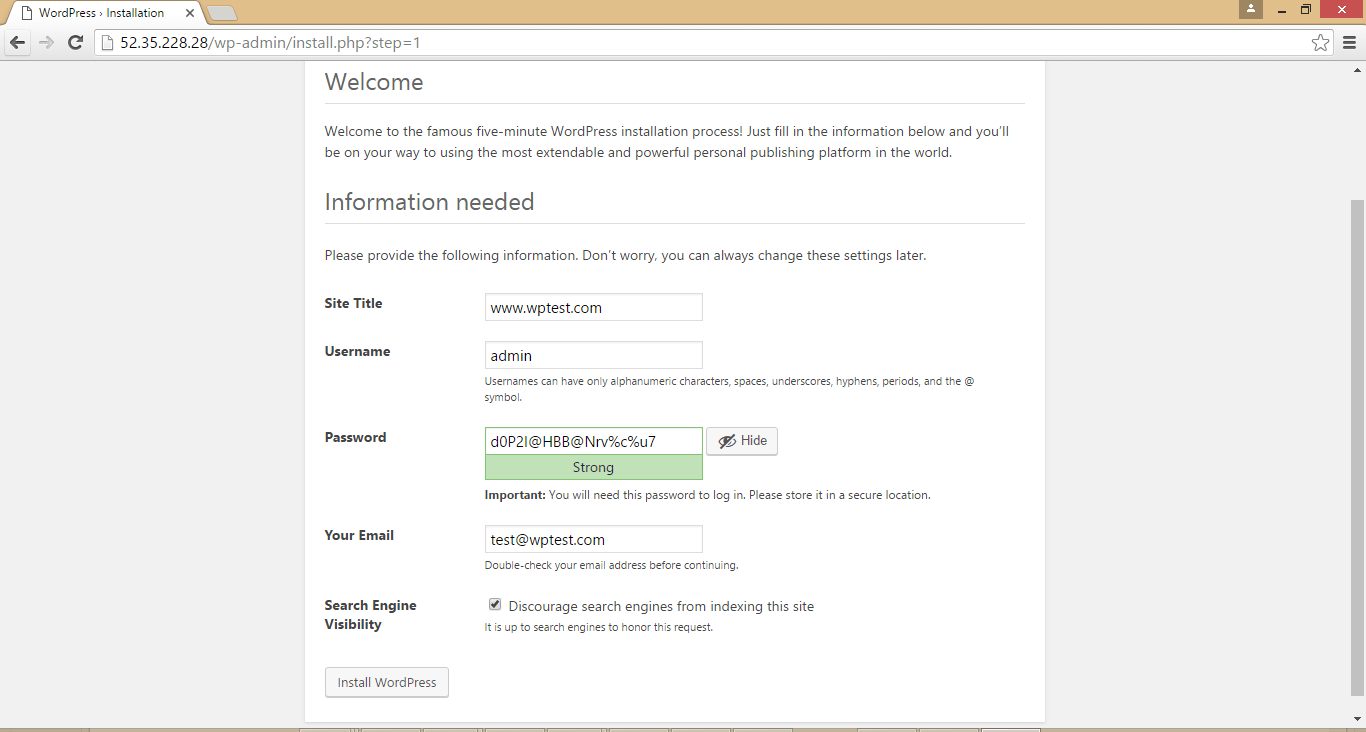Viewport: 1366px width, 732px height.
Task: Click the Your Email input field
Action: click(593, 538)
